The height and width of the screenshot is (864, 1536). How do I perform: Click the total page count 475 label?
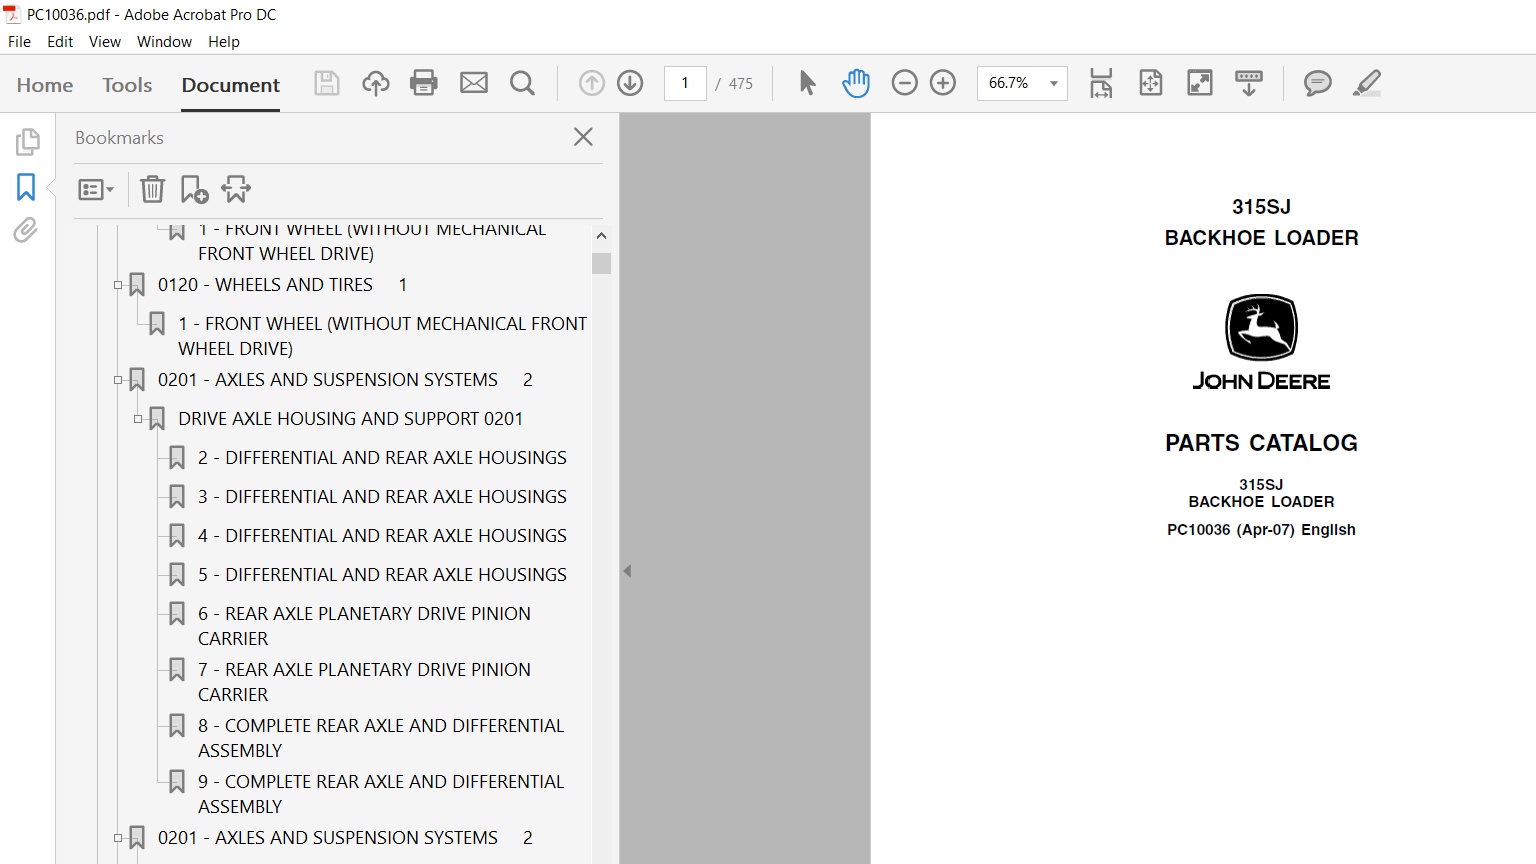coord(741,84)
